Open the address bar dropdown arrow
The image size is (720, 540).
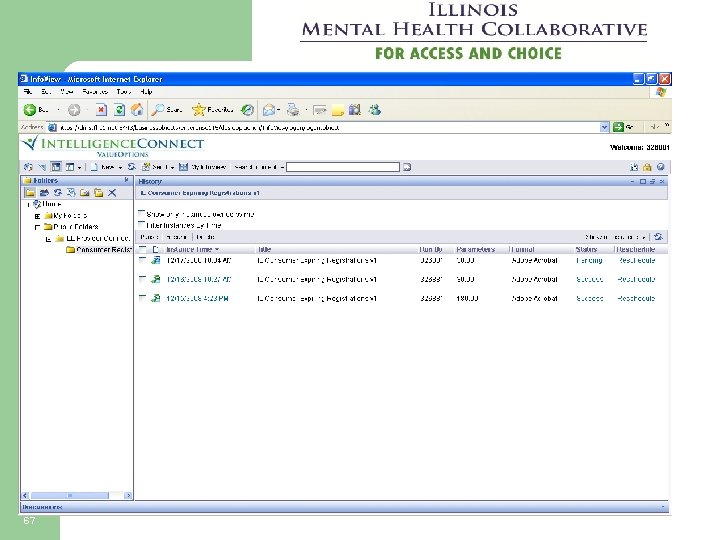604,127
